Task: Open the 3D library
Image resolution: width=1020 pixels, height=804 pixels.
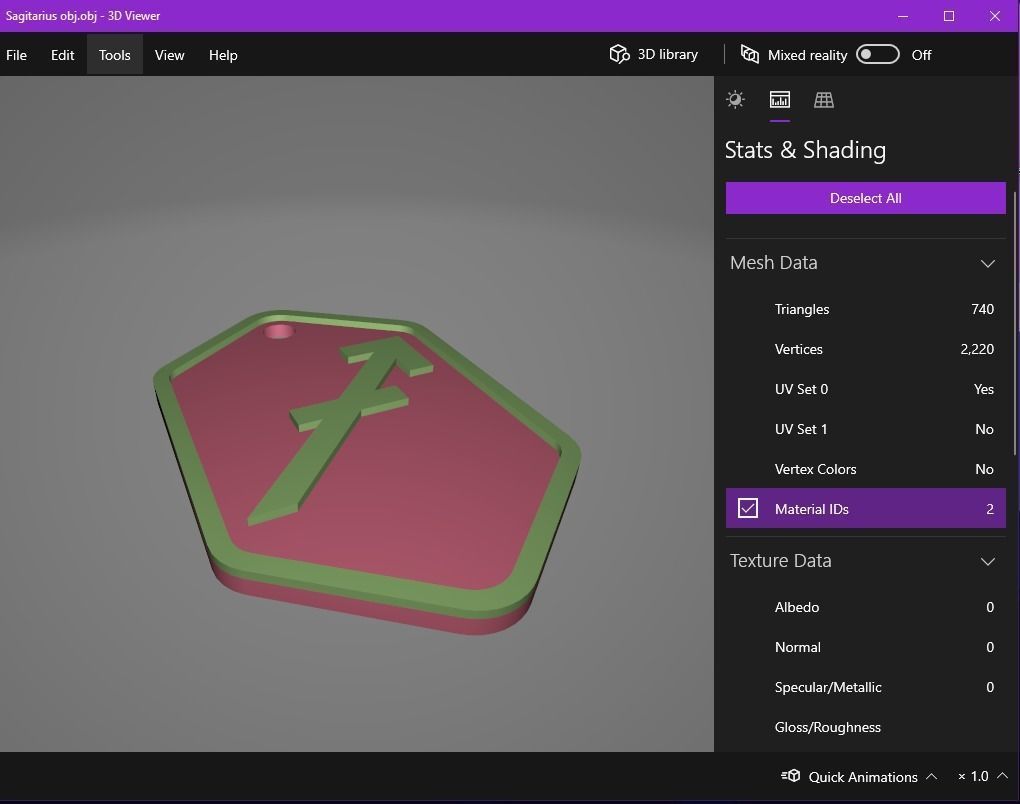Action: (x=654, y=55)
